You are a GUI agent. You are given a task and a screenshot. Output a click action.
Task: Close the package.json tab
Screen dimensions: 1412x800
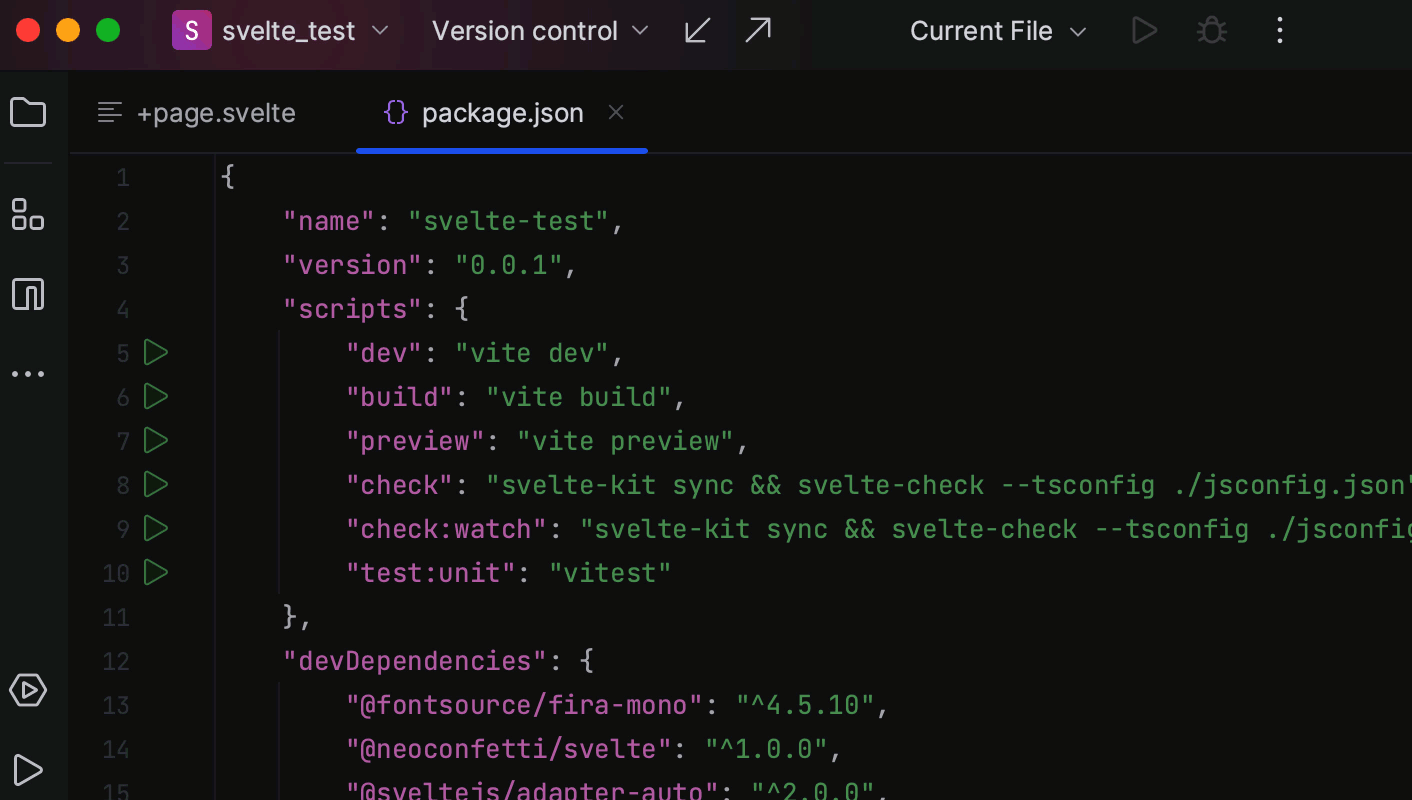[x=616, y=113]
